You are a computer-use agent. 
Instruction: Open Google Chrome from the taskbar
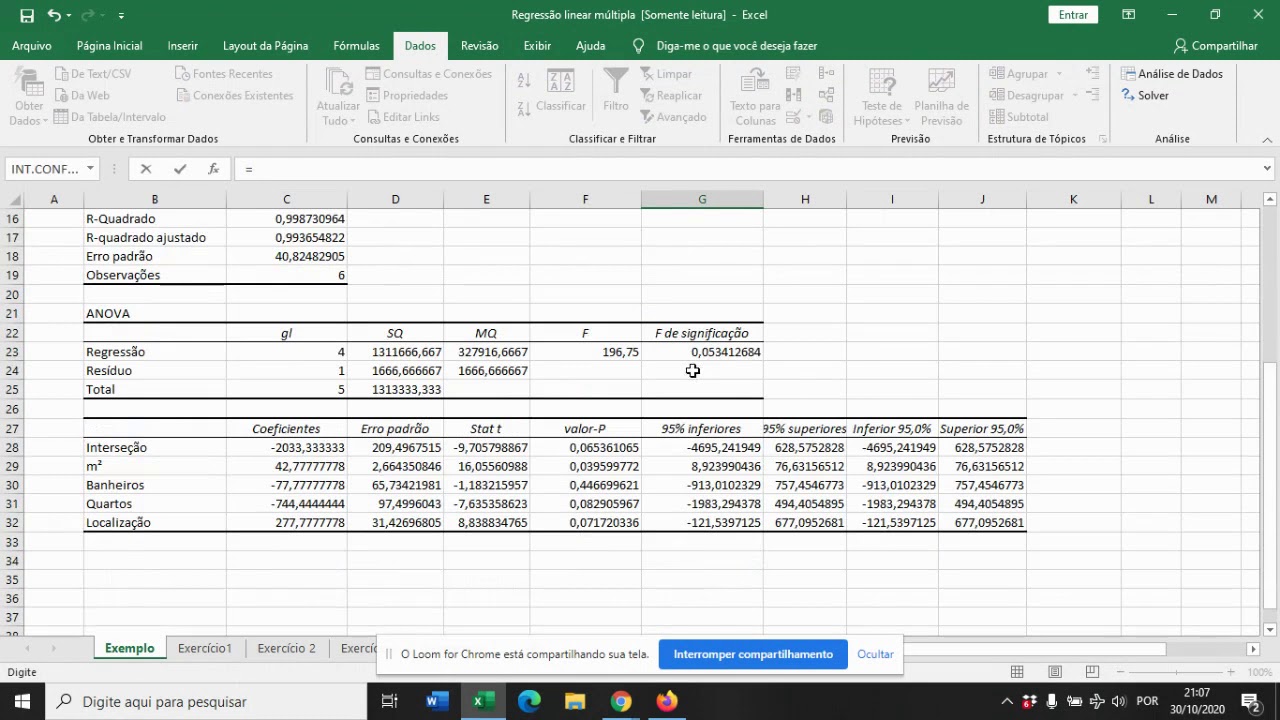point(621,701)
